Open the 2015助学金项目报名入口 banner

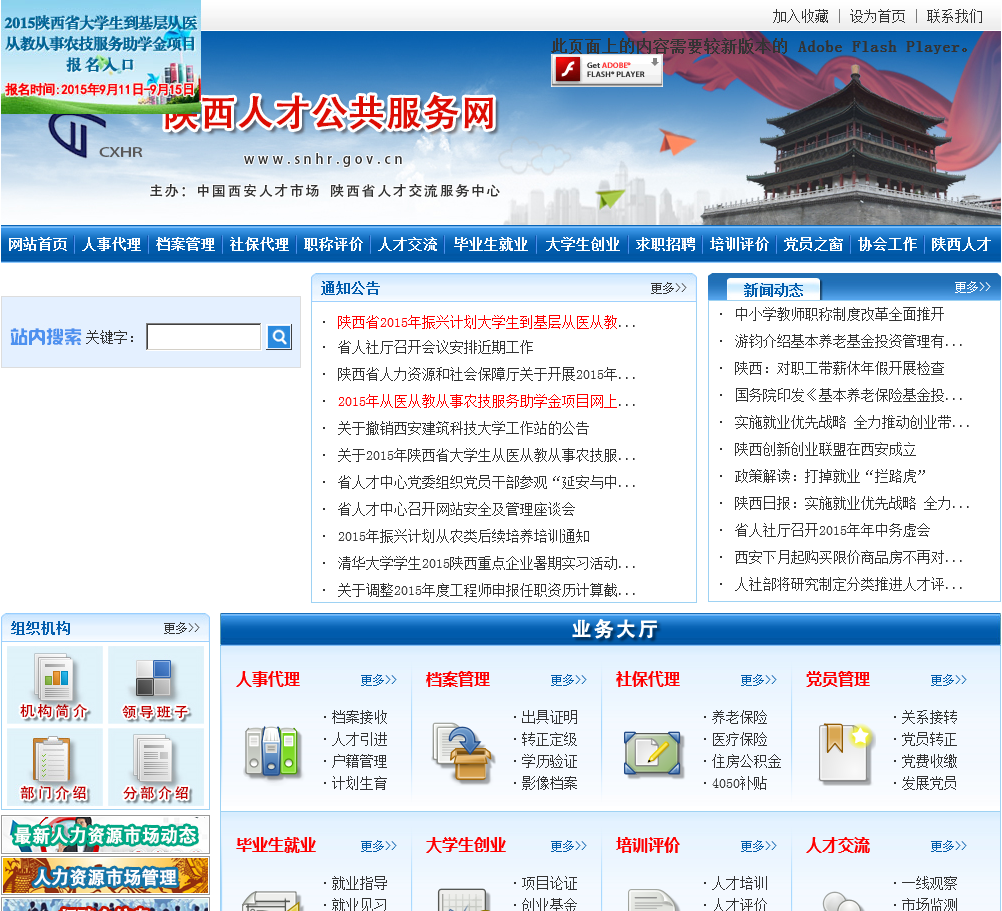point(101,57)
